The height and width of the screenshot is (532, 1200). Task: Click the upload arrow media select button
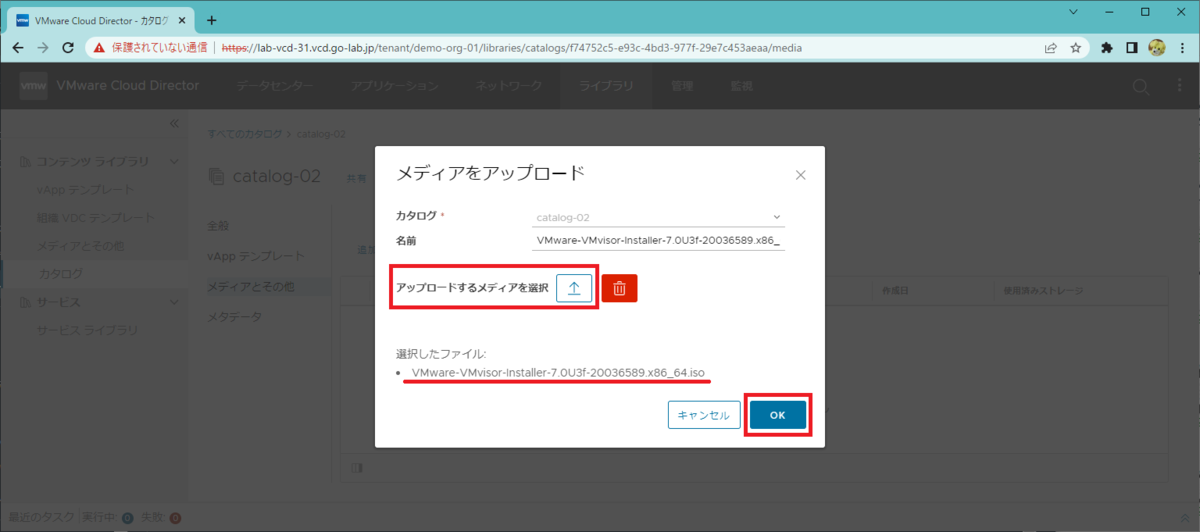tap(574, 288)
